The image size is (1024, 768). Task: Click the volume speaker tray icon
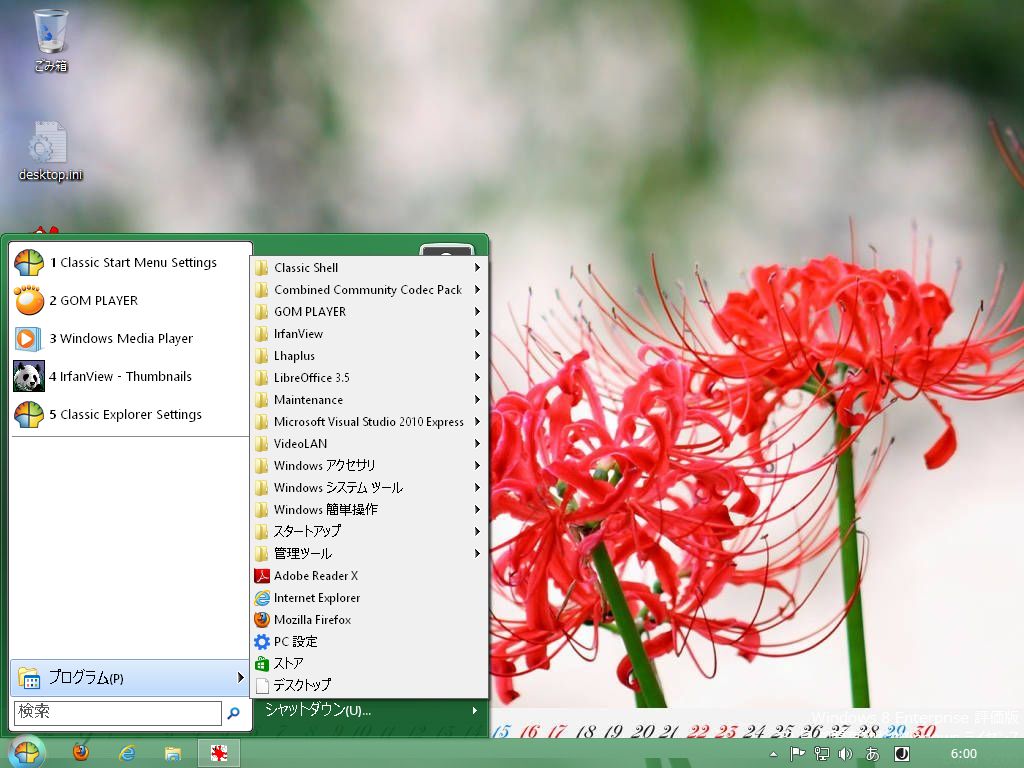pyautogui.click(x=845, y=754)
